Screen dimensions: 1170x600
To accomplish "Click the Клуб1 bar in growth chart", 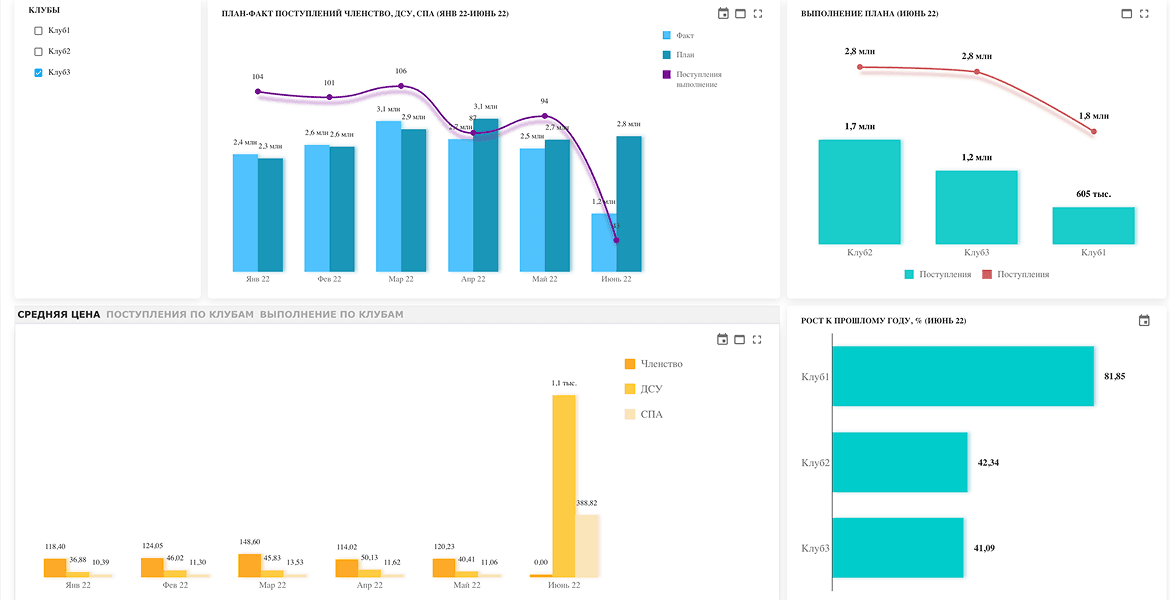I will (x=963, y=376).
